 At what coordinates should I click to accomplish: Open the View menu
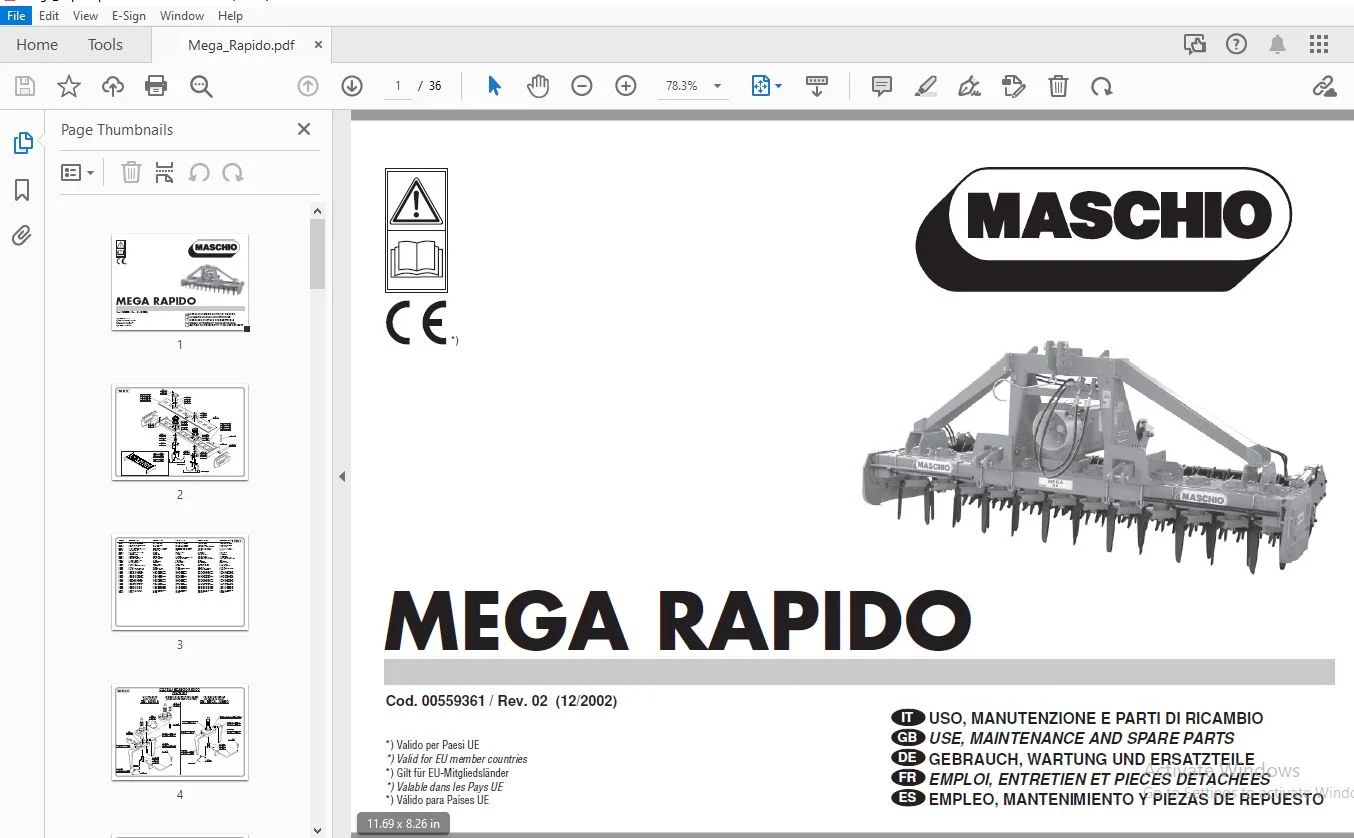(86, 16)
